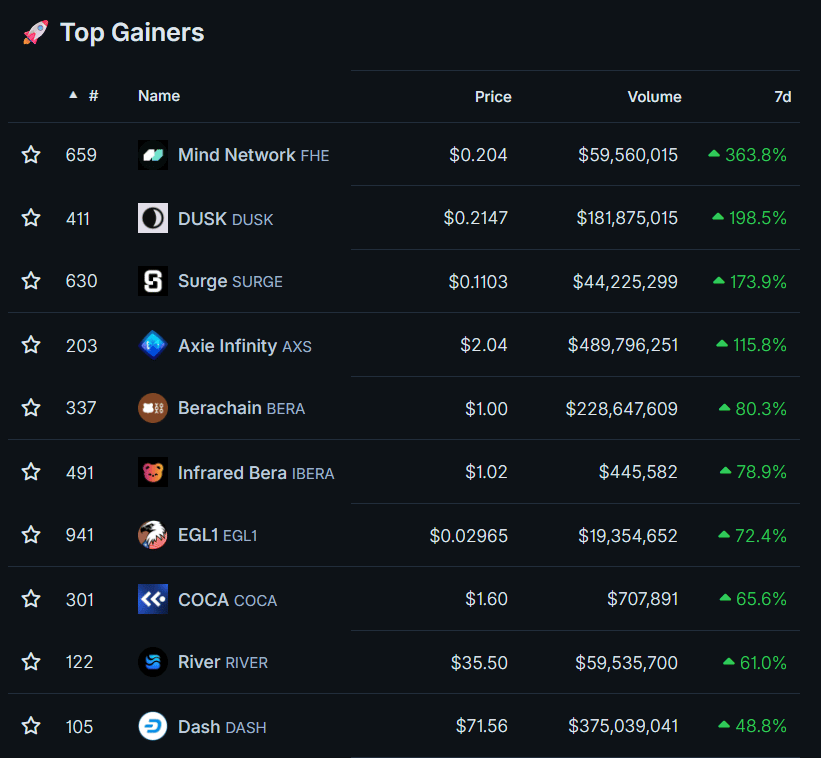This screenshot has height=758, width=821.
Task: Click rank number 659
Action: (81, 155)
